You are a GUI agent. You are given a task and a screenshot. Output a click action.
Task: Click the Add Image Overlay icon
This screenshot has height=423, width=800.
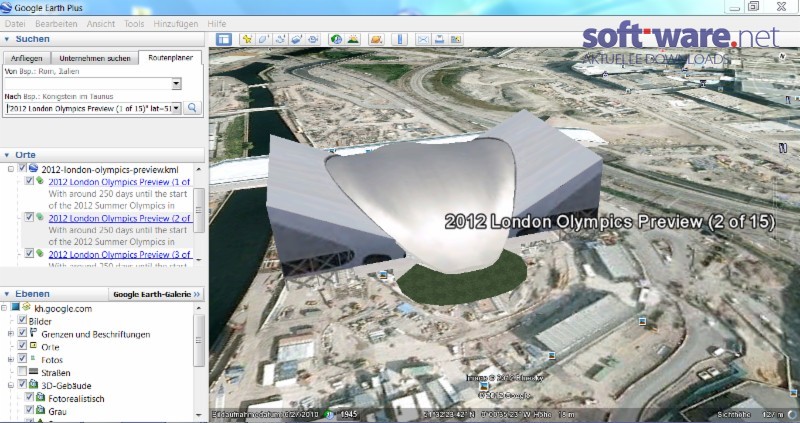[296, 39]
